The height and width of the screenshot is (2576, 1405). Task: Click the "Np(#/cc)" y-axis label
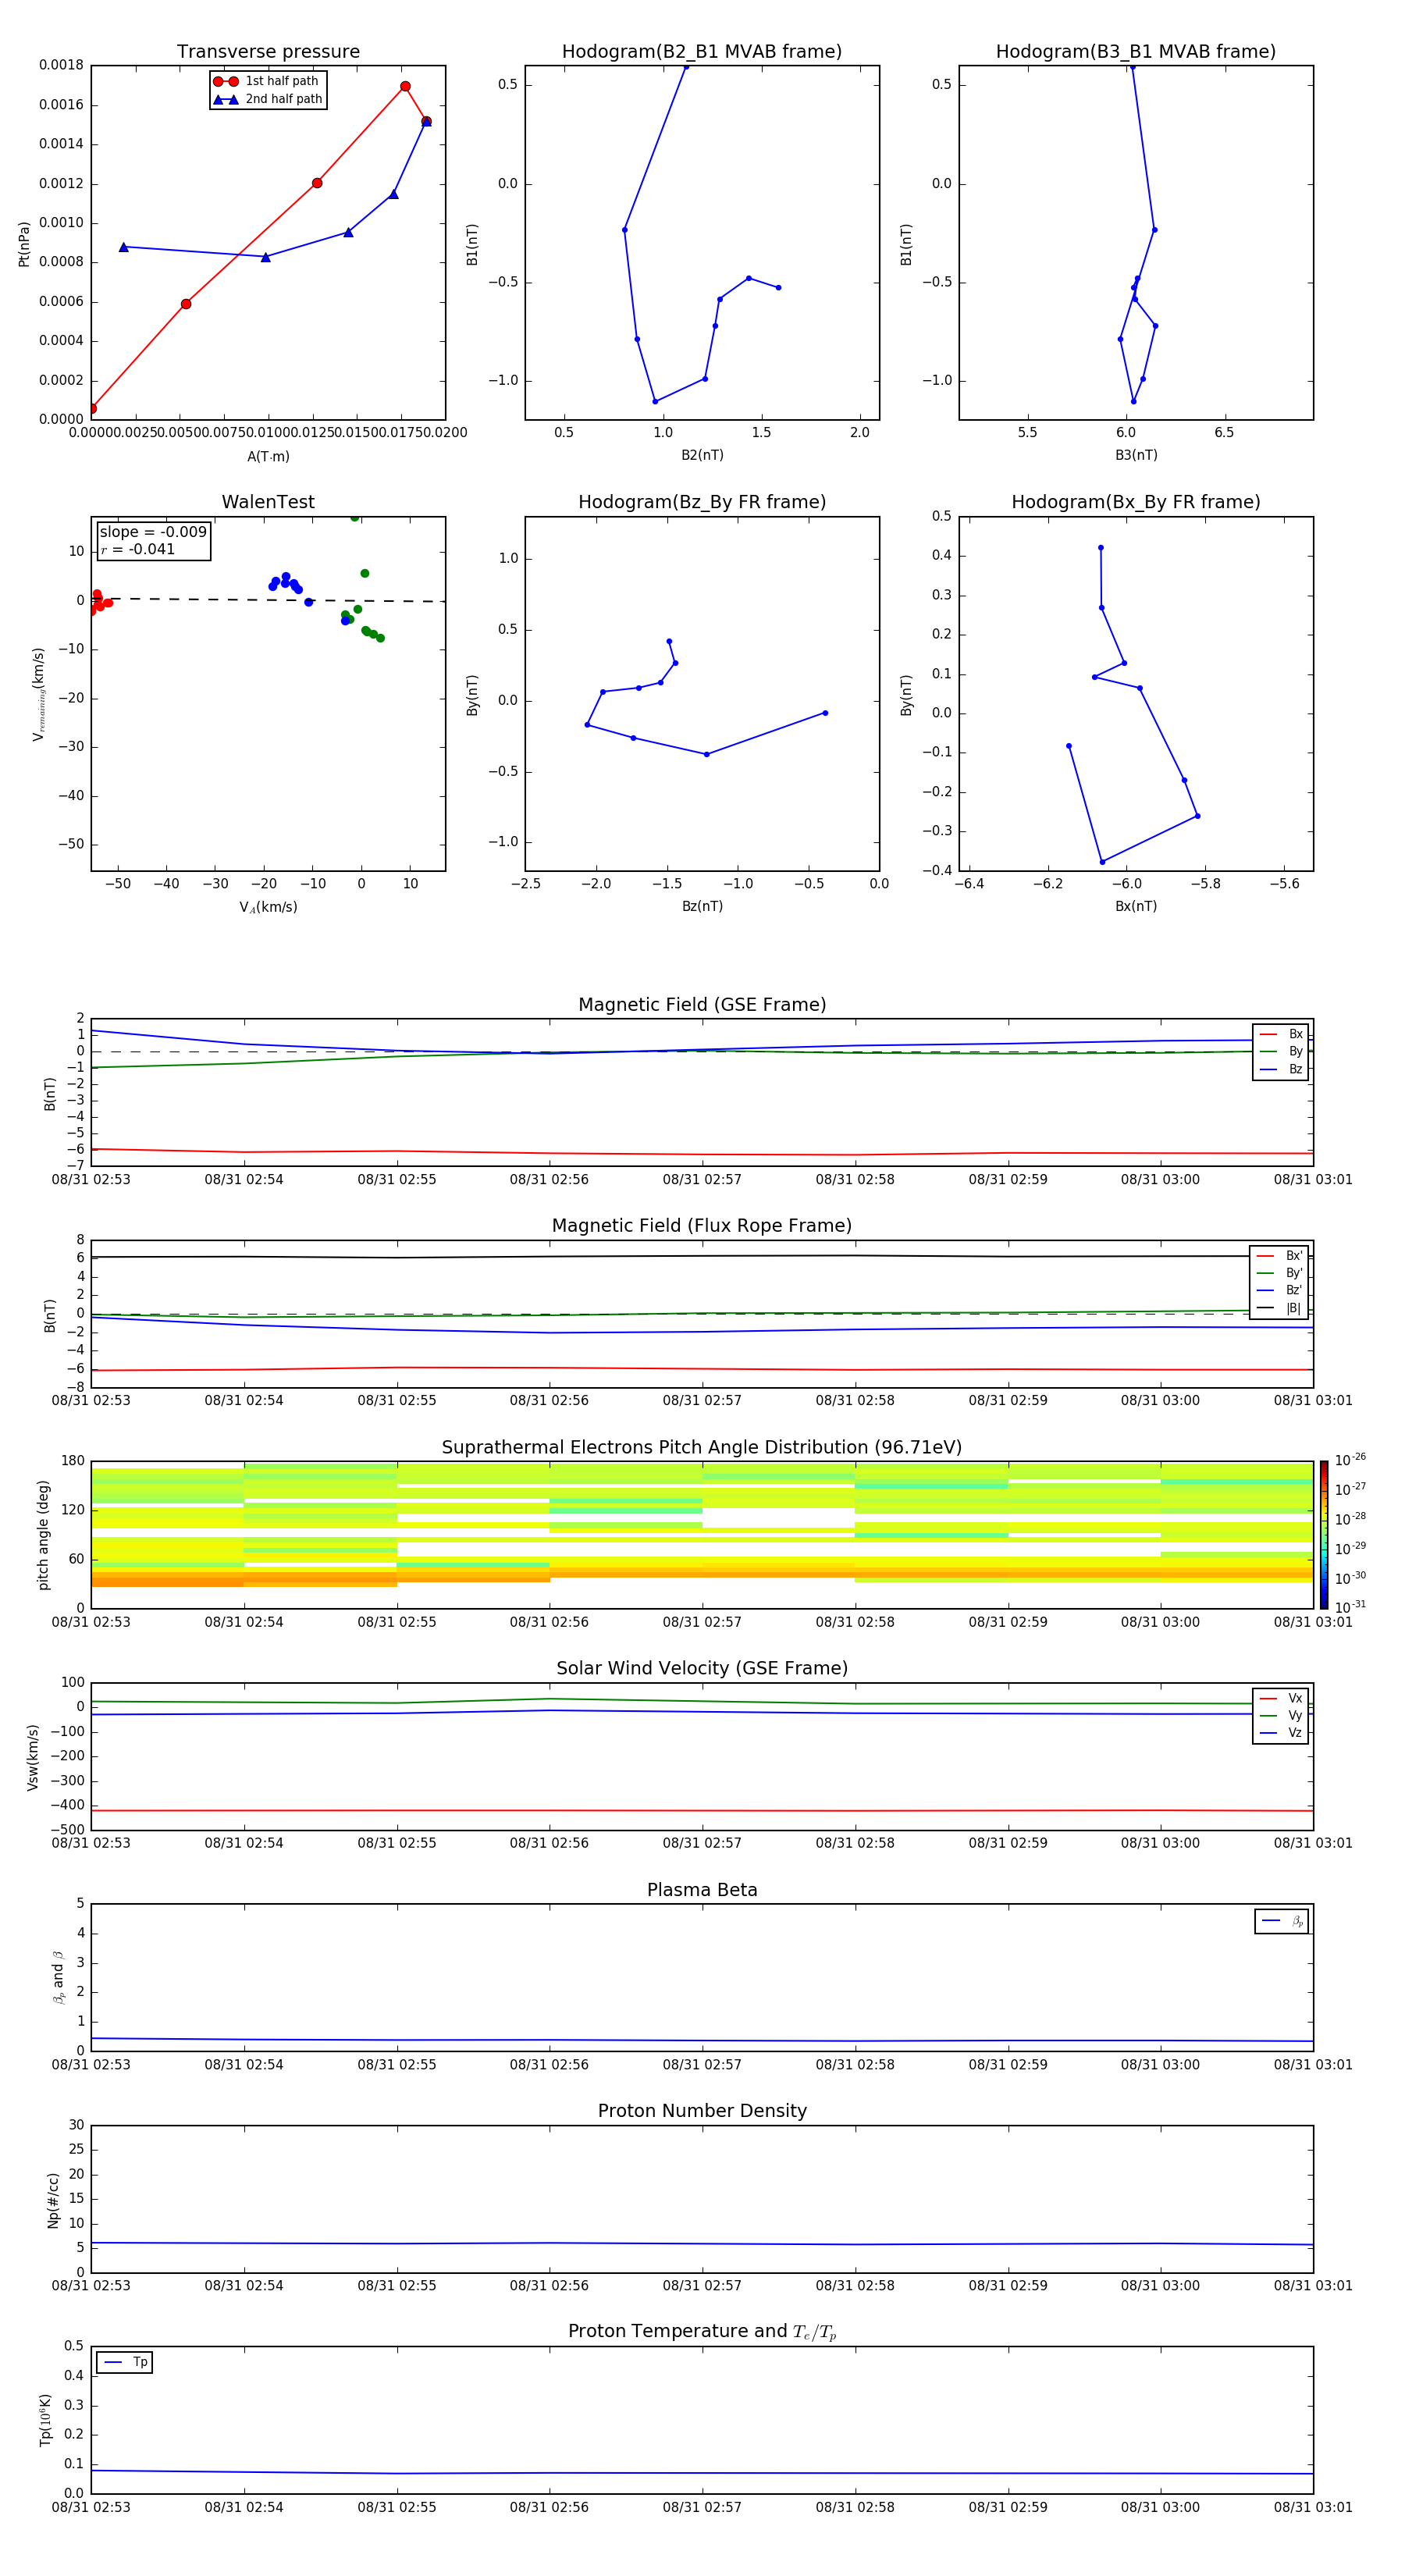coord(53,2200)
